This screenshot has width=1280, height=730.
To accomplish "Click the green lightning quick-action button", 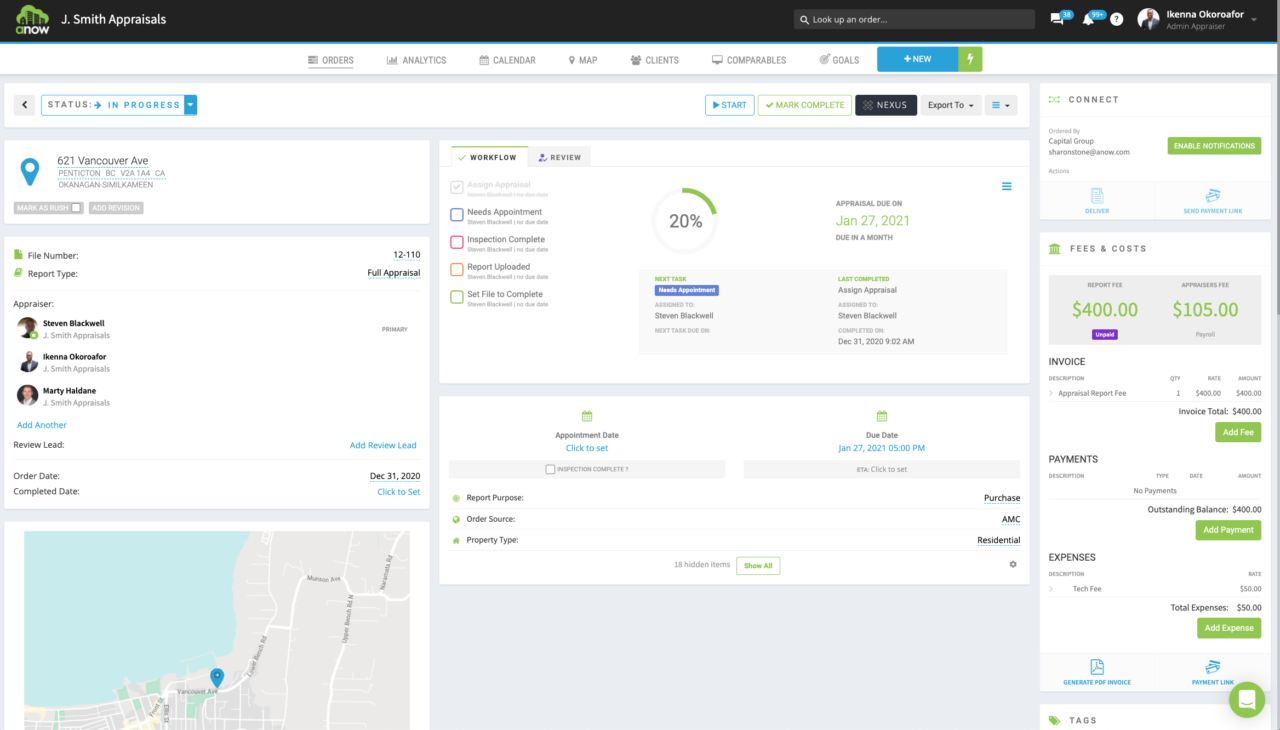I will [969, 59].
